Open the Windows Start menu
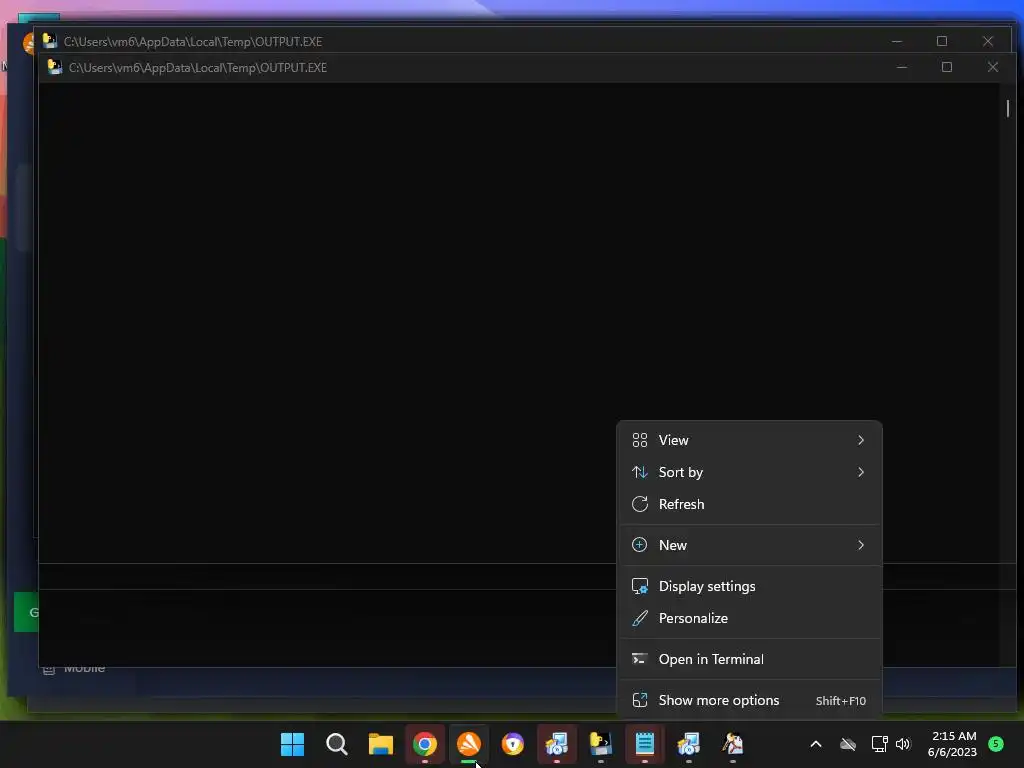1024x768 pixels. tap(293, 744)
